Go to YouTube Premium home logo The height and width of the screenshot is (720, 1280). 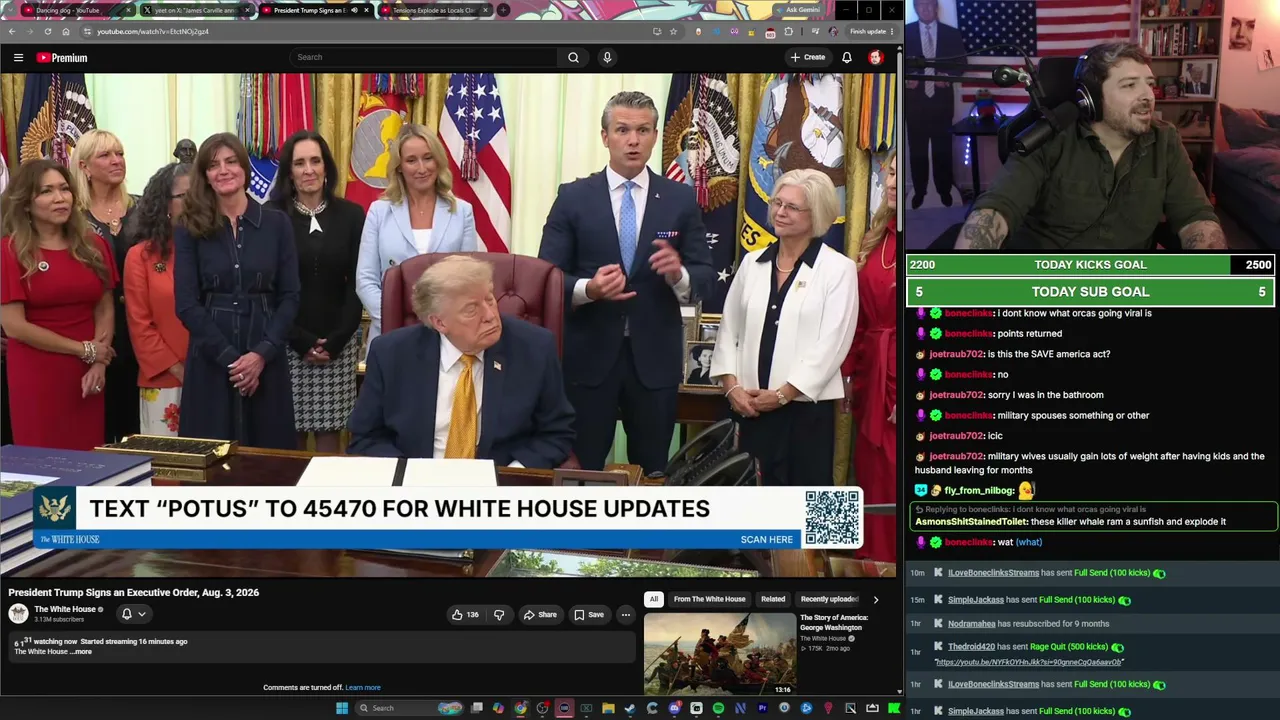pos(62,58)
